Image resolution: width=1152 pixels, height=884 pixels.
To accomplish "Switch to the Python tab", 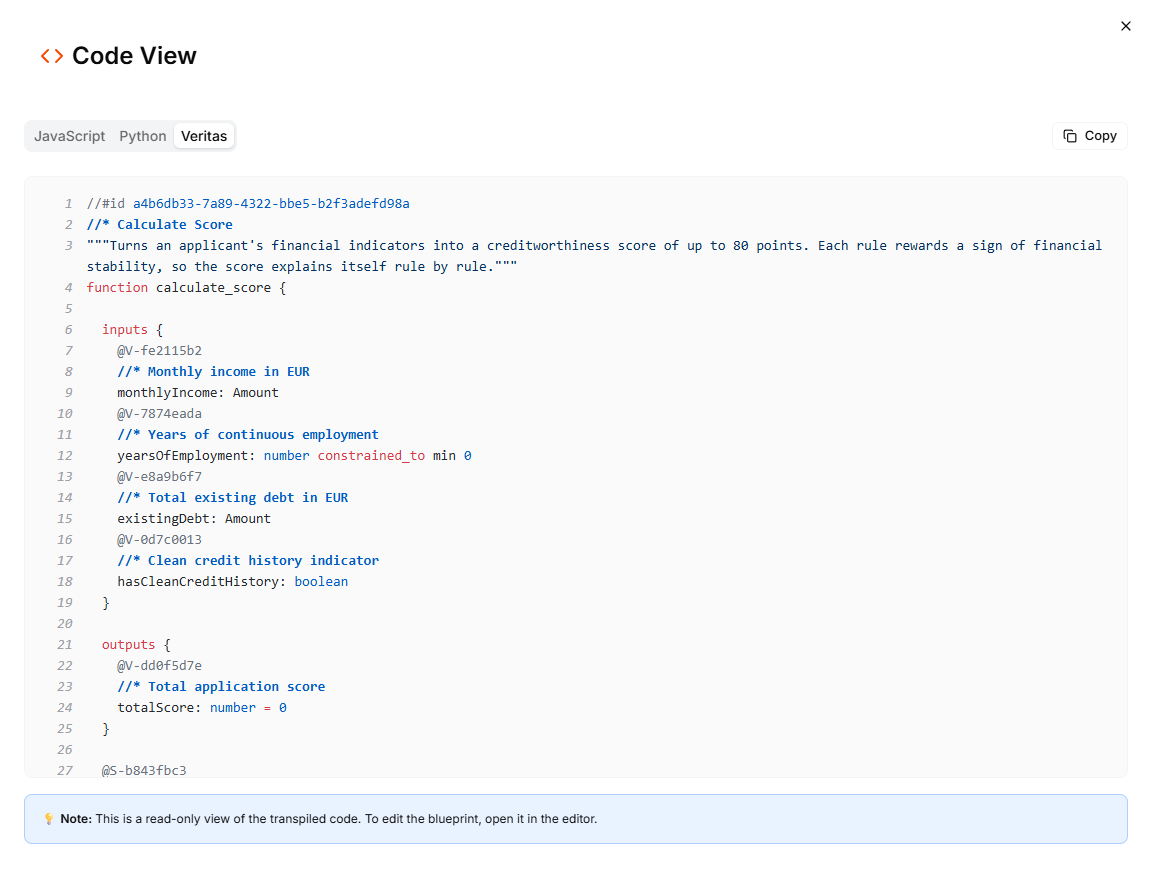I will point(143,136).
